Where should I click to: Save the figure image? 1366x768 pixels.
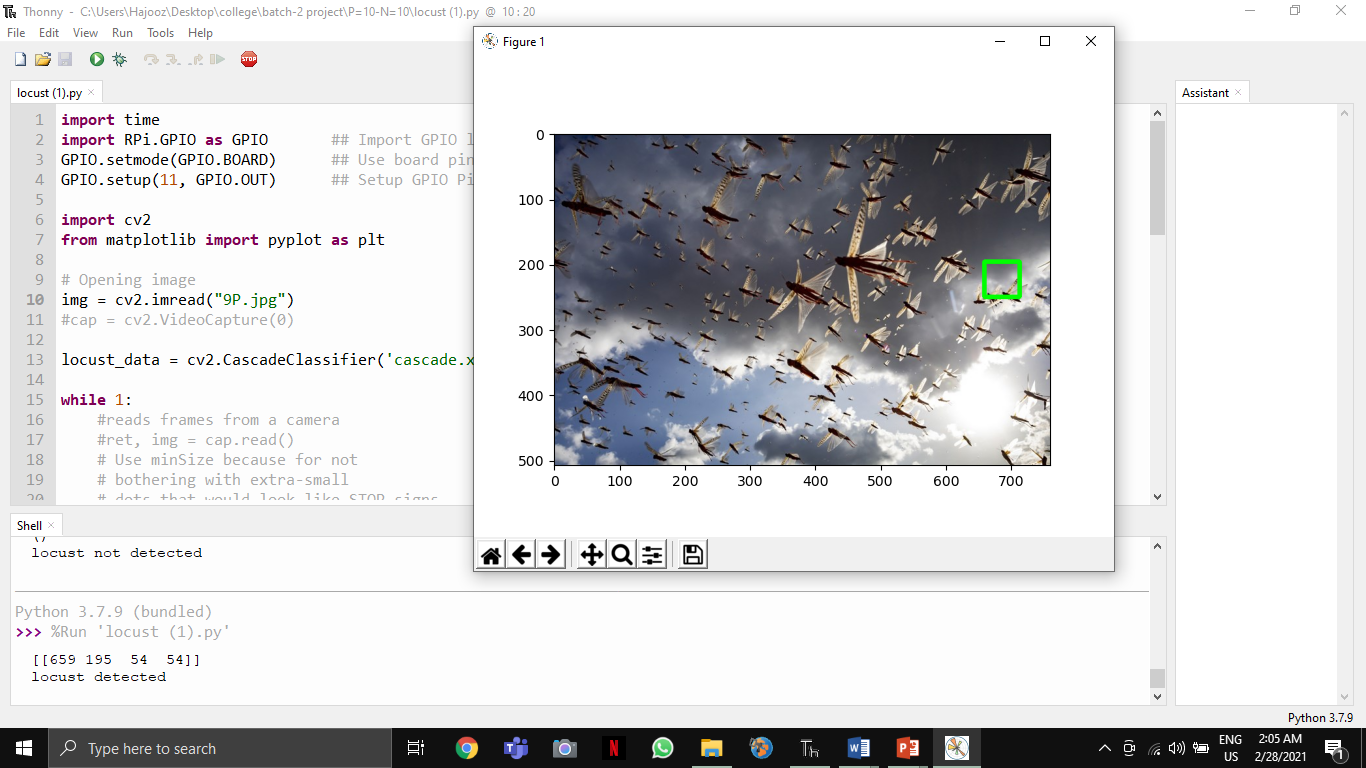pyautogui.click(x=692, y=554)
